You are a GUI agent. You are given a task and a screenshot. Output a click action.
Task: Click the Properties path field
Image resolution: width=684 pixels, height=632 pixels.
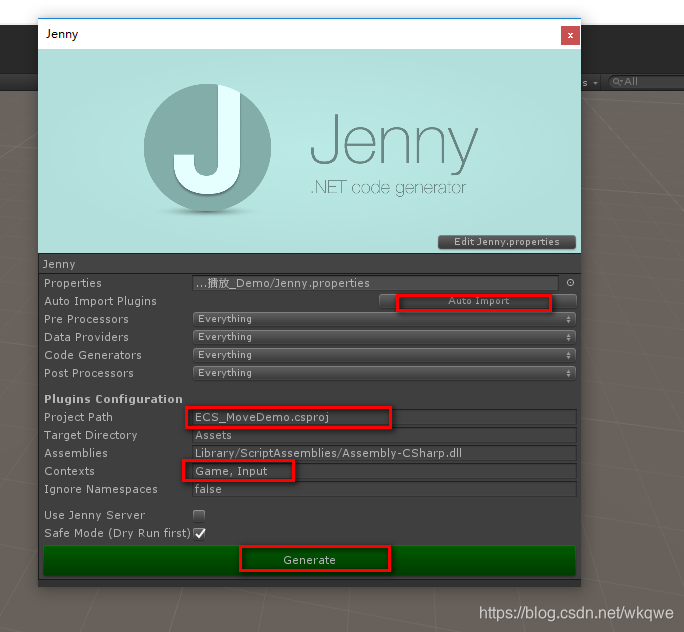pyautogui.click(x=375, y=283)
